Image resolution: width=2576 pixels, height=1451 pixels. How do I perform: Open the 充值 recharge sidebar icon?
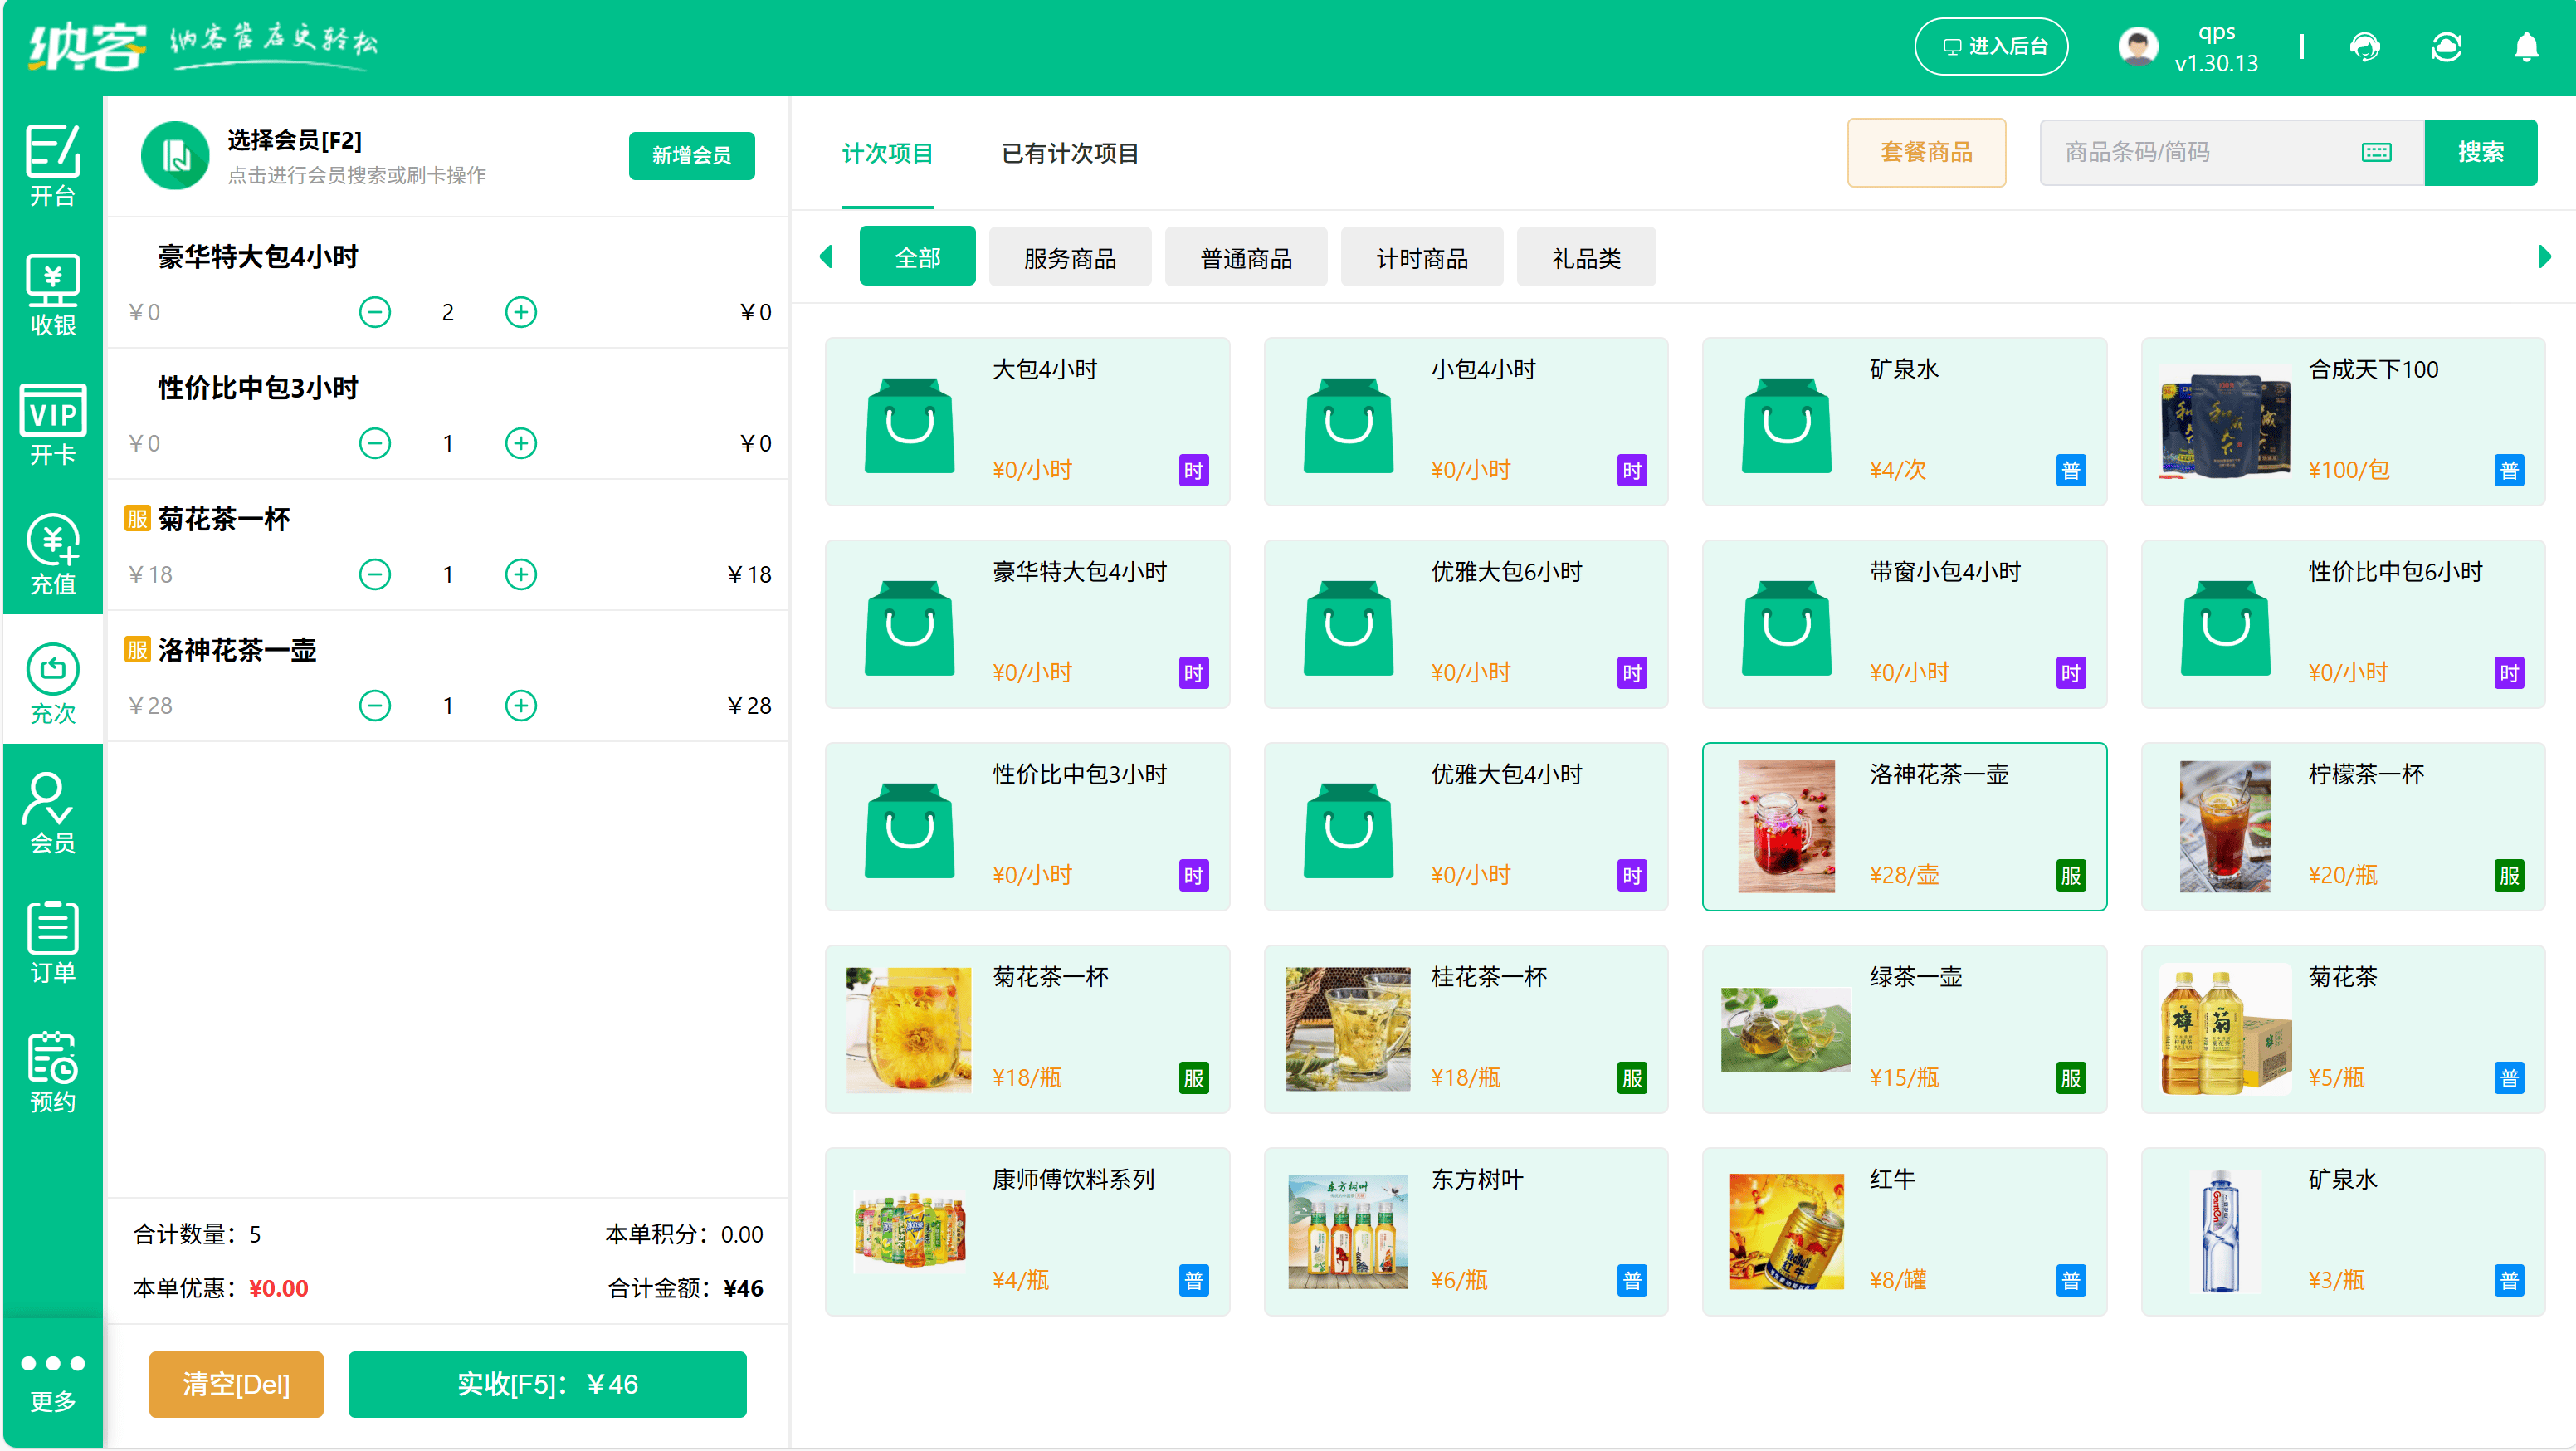(52, 555)
